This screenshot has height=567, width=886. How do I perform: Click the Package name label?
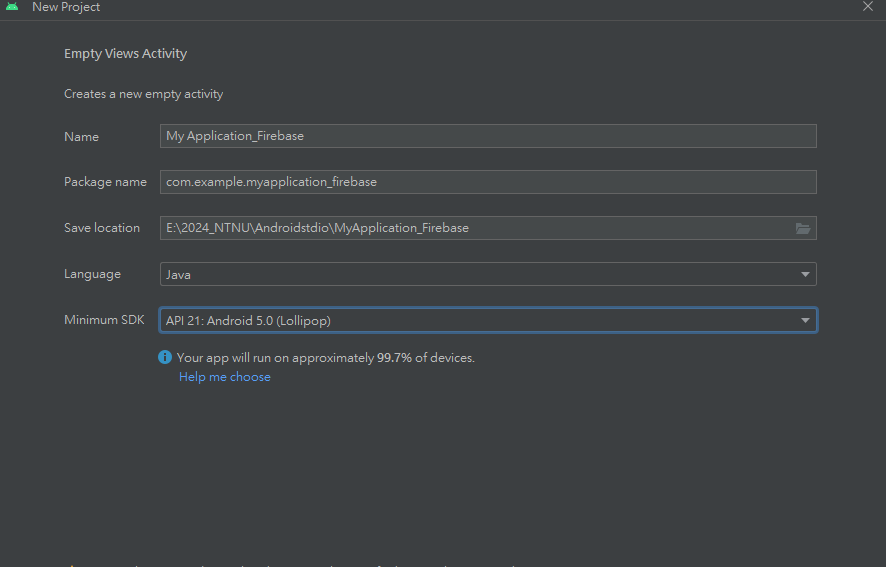tap(105, 182)
